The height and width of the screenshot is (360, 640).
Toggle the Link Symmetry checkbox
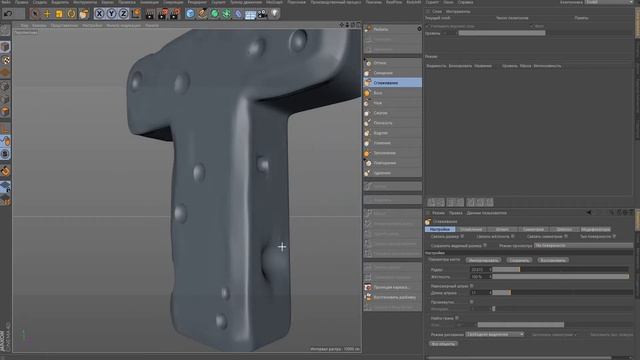click(566, 236)
